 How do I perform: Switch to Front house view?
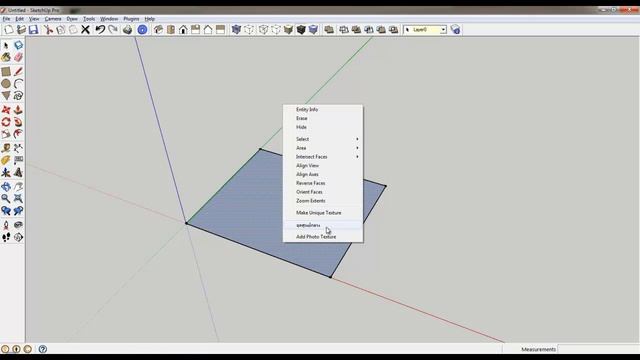click(183, 29)
